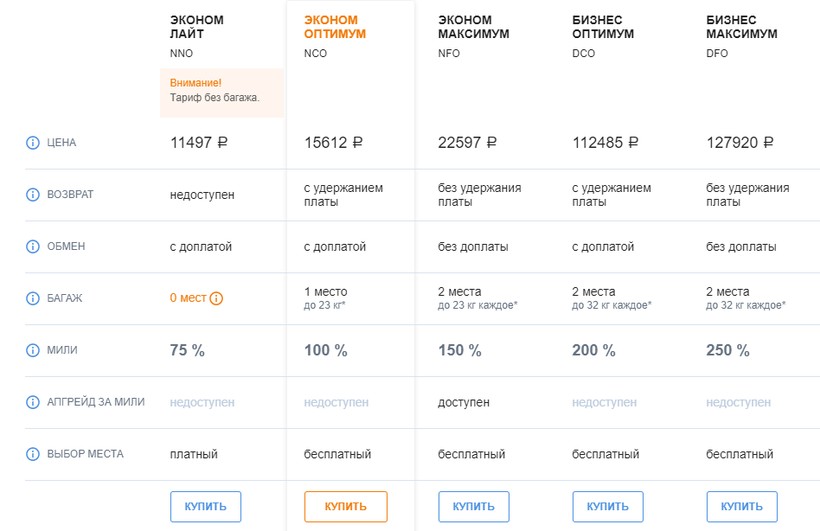Choose the Бизнес Максимум fare header
This screenshot has height=531, width=820.
[x=741, y=27]
